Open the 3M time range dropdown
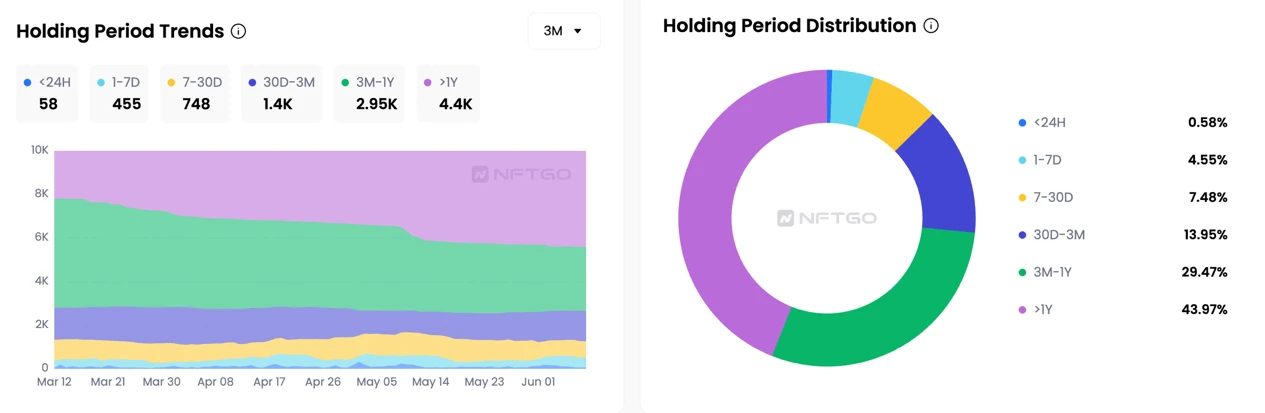Viewport: 1265px width, 413px height. (x=564, y=31)
